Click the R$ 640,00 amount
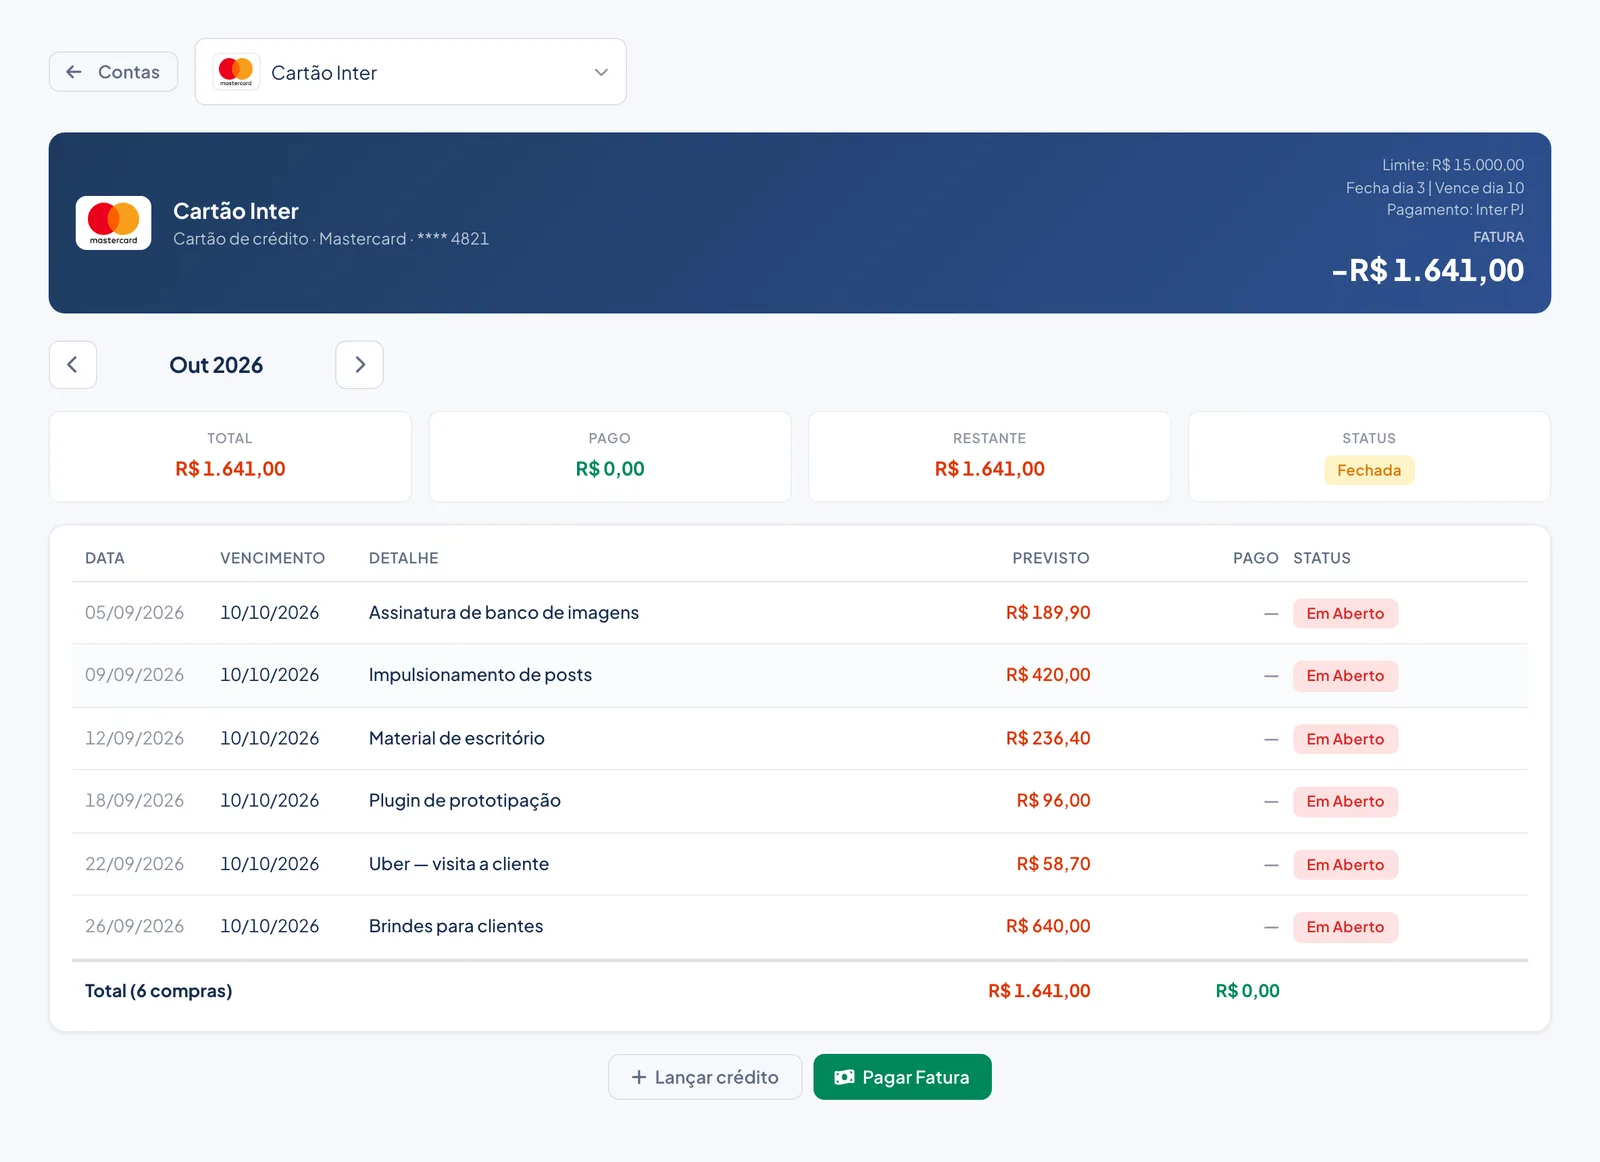The width and height of the screenshot is (1600, 1162). click(1048, 926)
